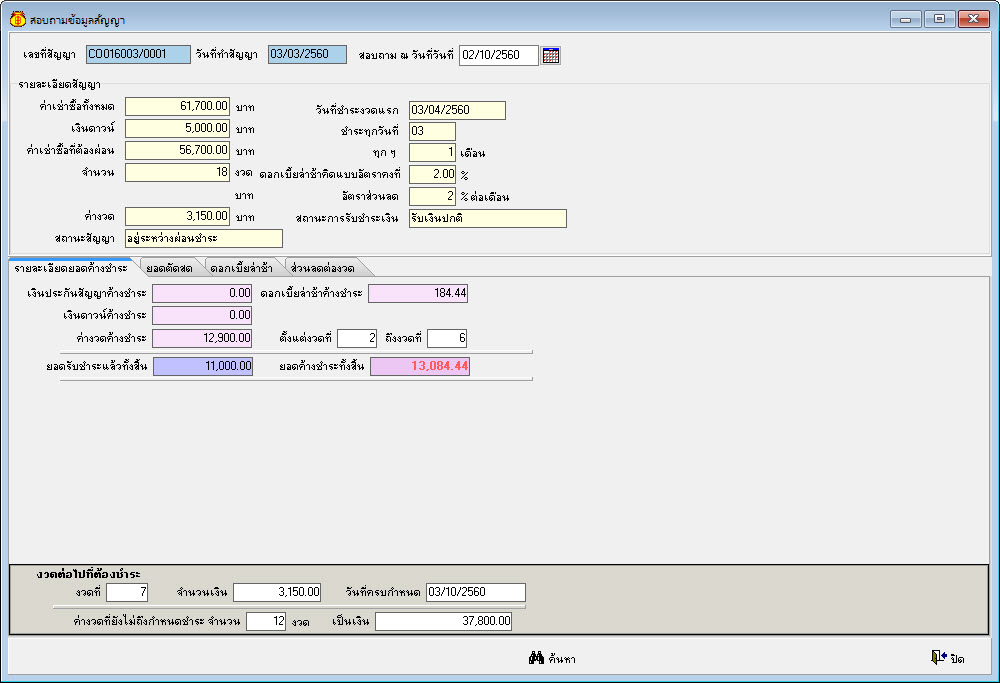Click the ดอกเบี้ยล่าช้าคิดแบบอัตราคงที่ label

point(330,174)
